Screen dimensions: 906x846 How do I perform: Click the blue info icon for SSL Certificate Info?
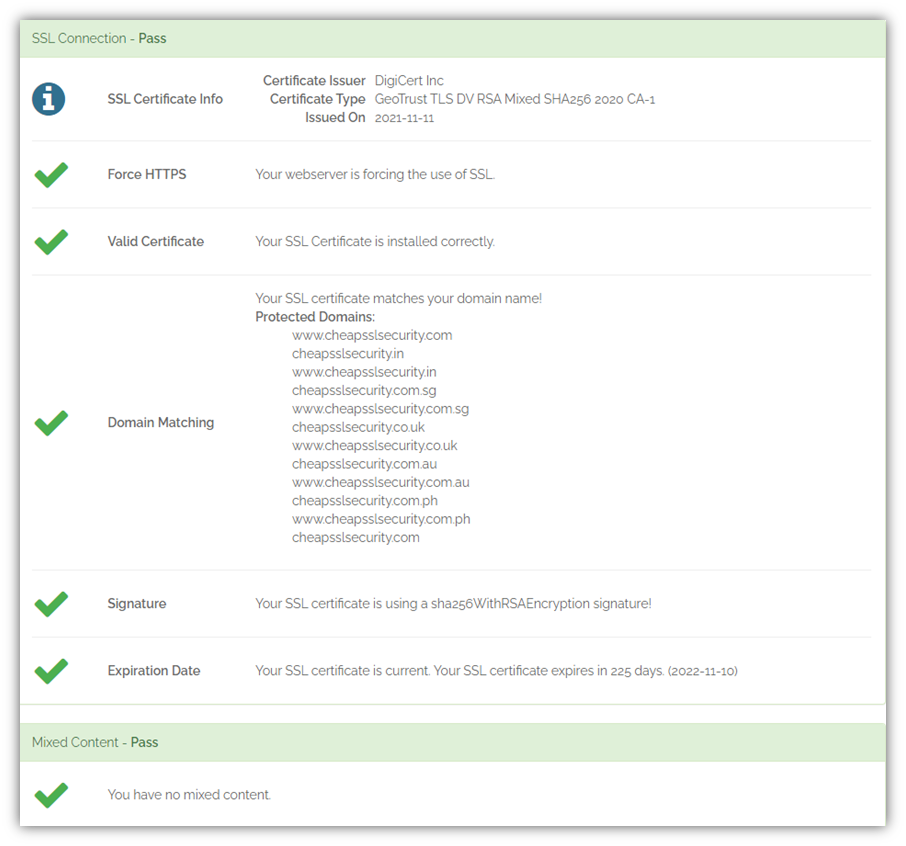(x=49, y=99)
